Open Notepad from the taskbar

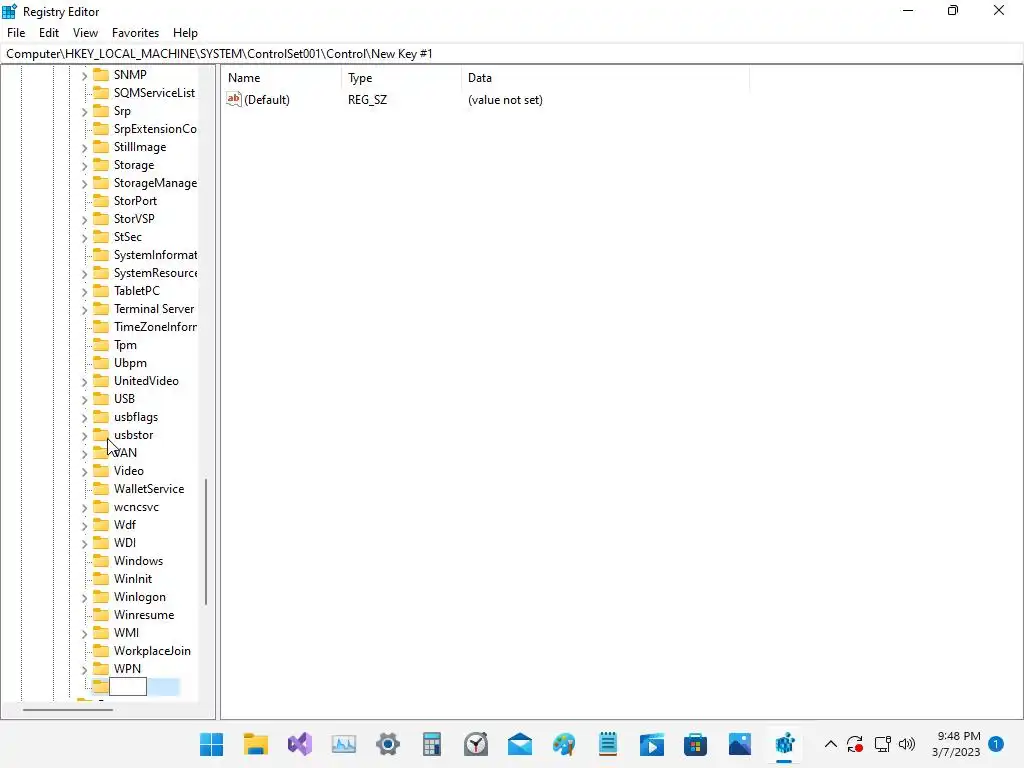click(608, 744)
